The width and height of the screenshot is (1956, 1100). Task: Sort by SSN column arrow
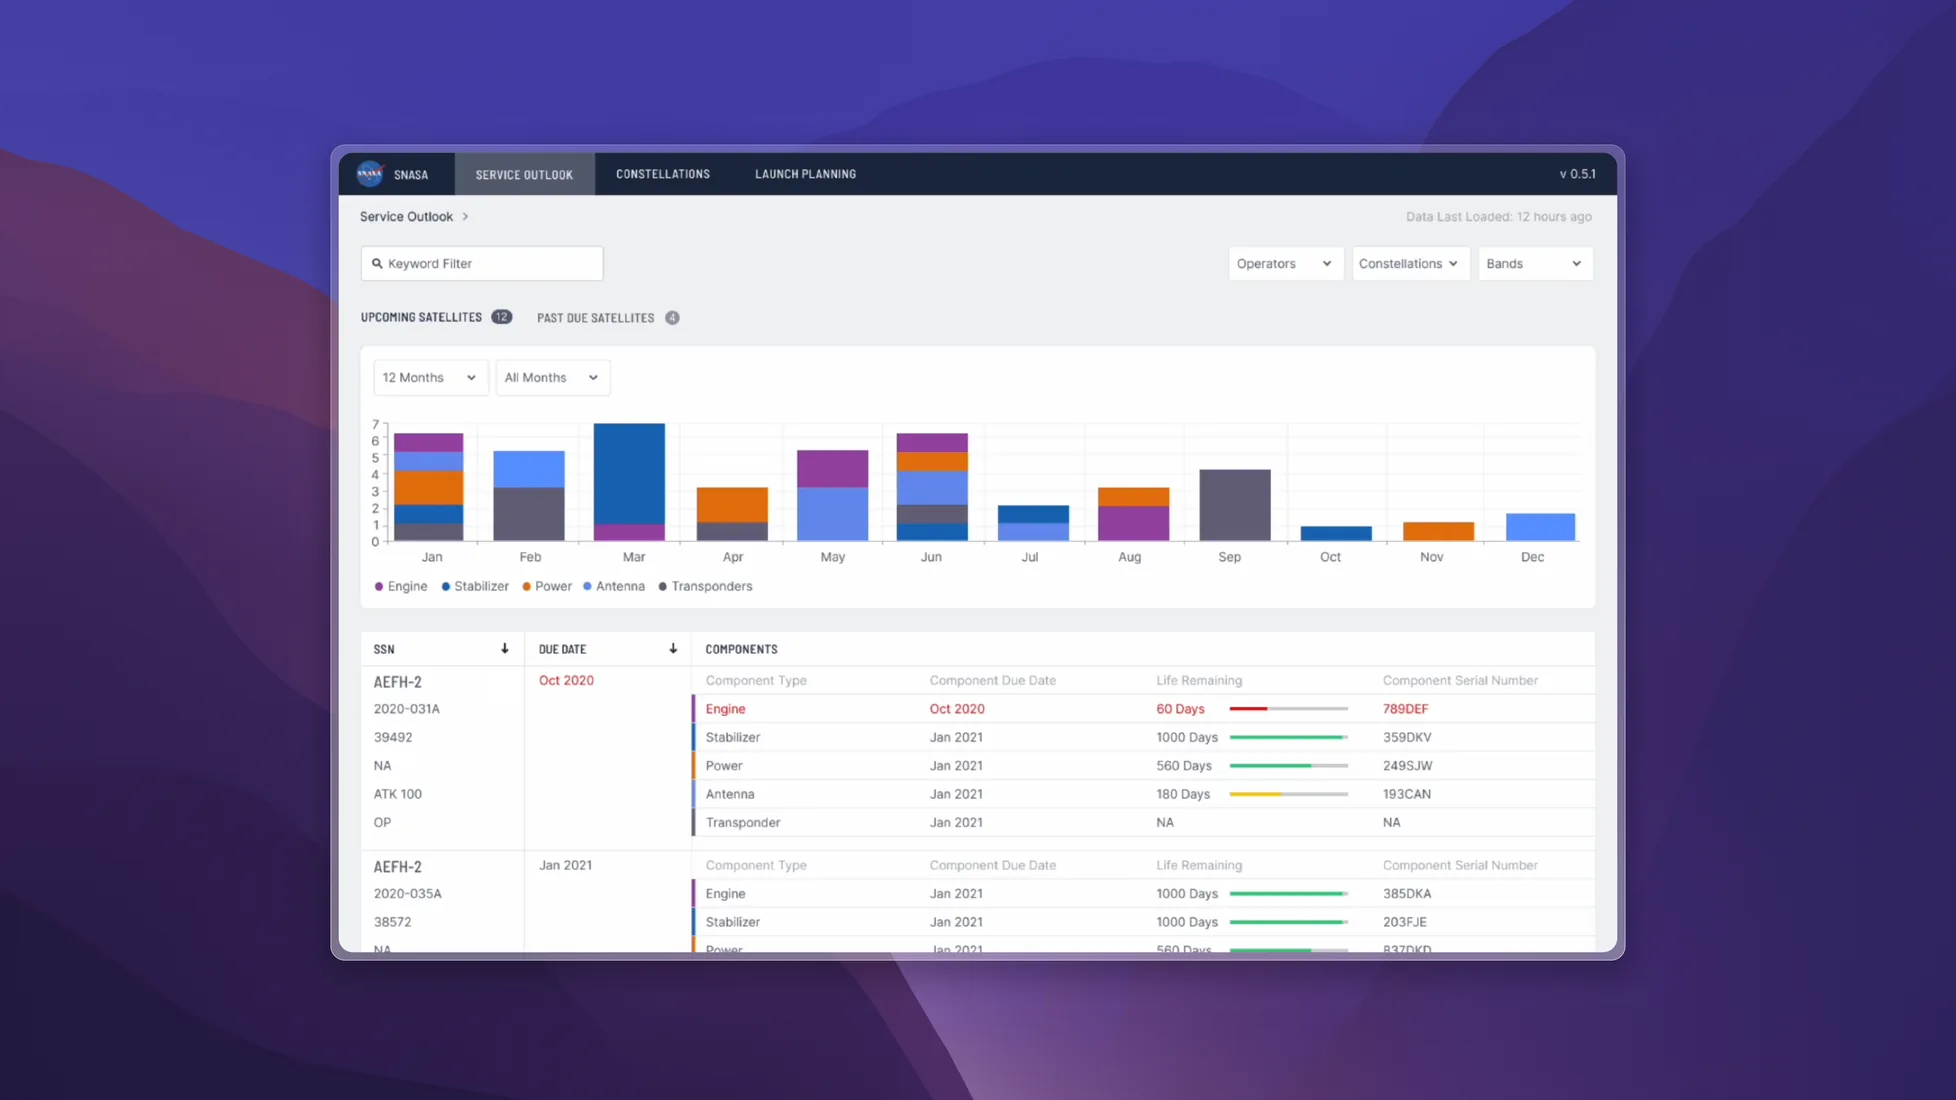point(504,649)
